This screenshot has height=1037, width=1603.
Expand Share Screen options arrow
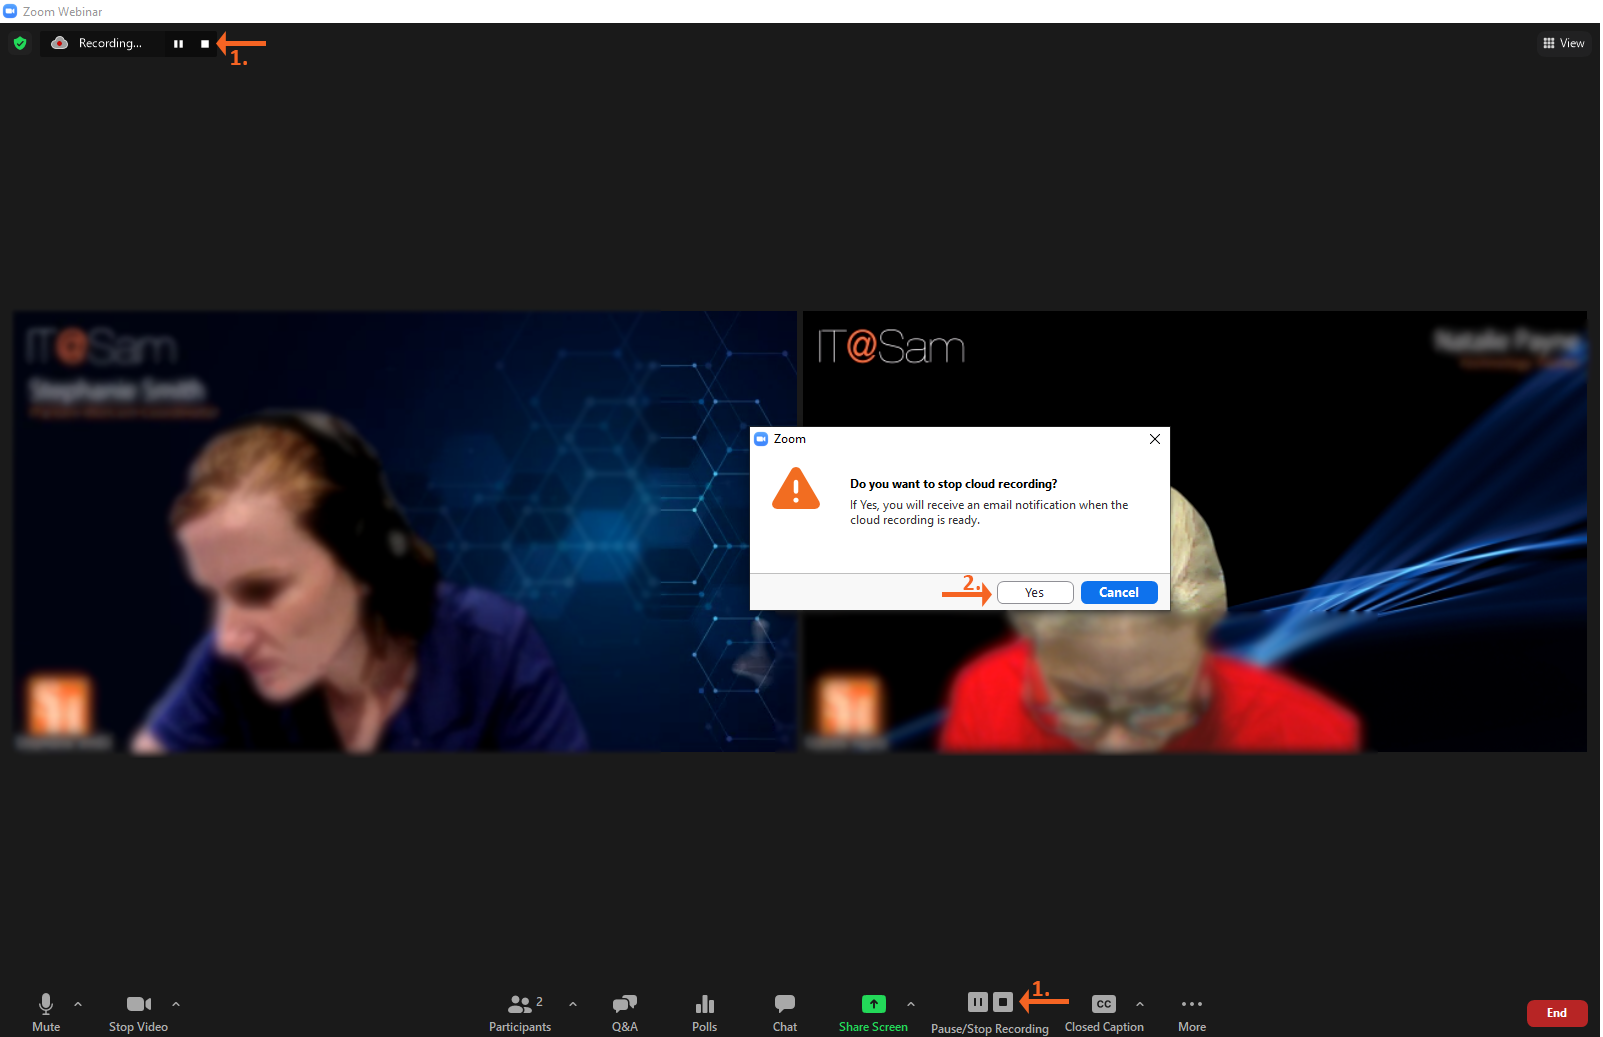tap(911, 1004)
